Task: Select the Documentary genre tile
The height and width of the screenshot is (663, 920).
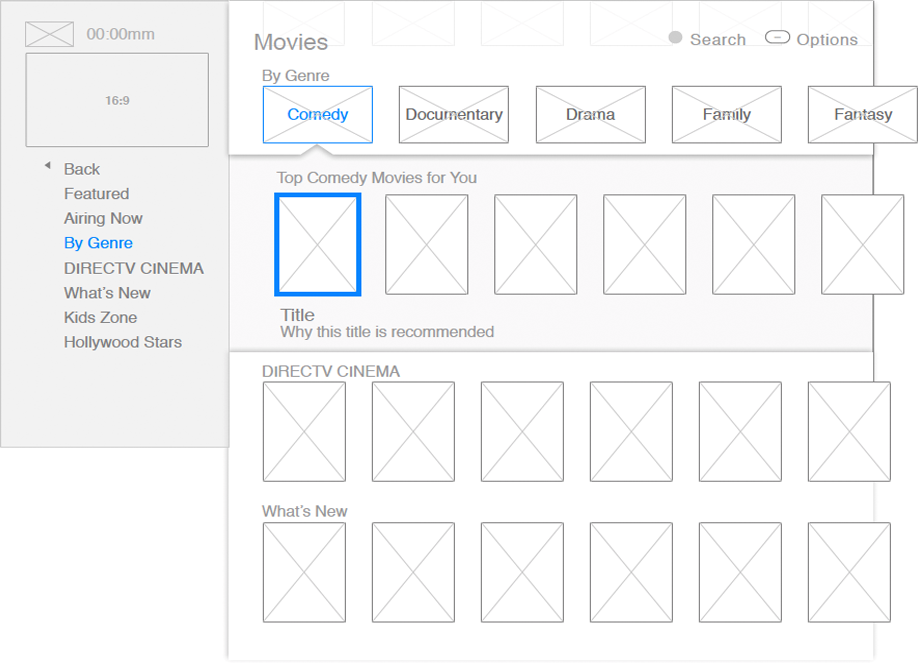Action: (x=454, y=114)
